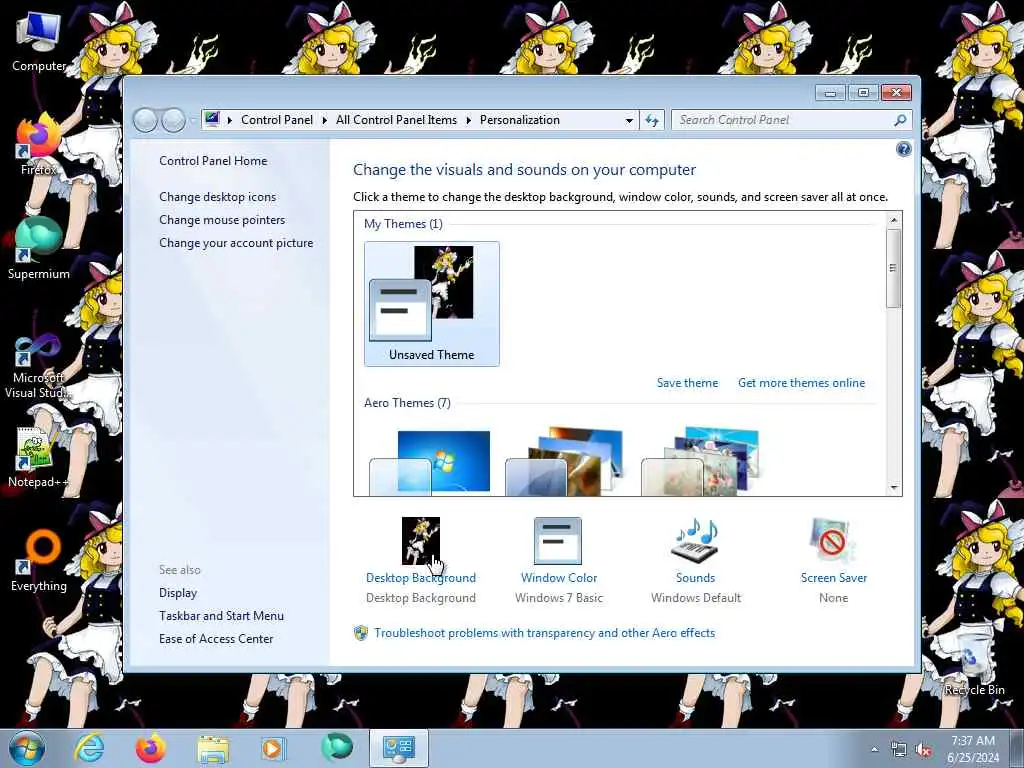
Task: Click the Sounds text link
Action: 695,578
